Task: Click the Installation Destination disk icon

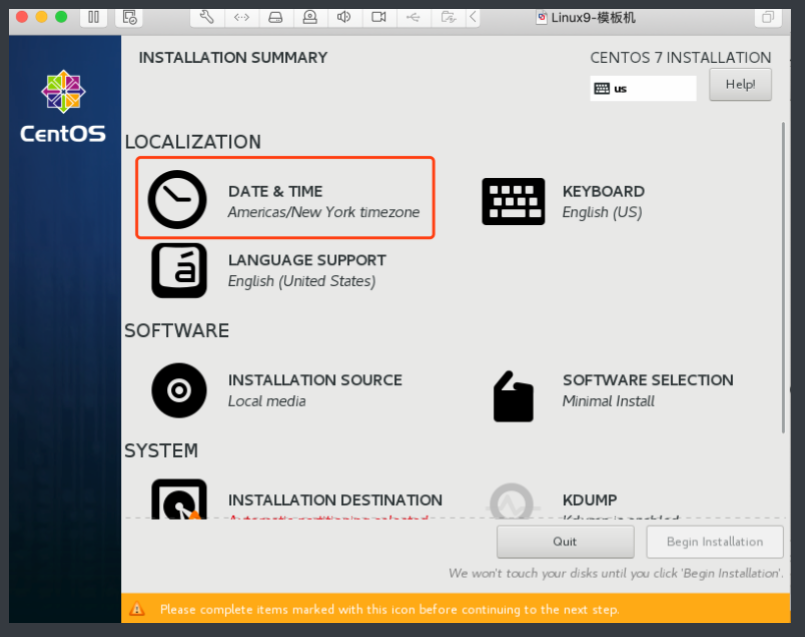Action: point(179,499)
